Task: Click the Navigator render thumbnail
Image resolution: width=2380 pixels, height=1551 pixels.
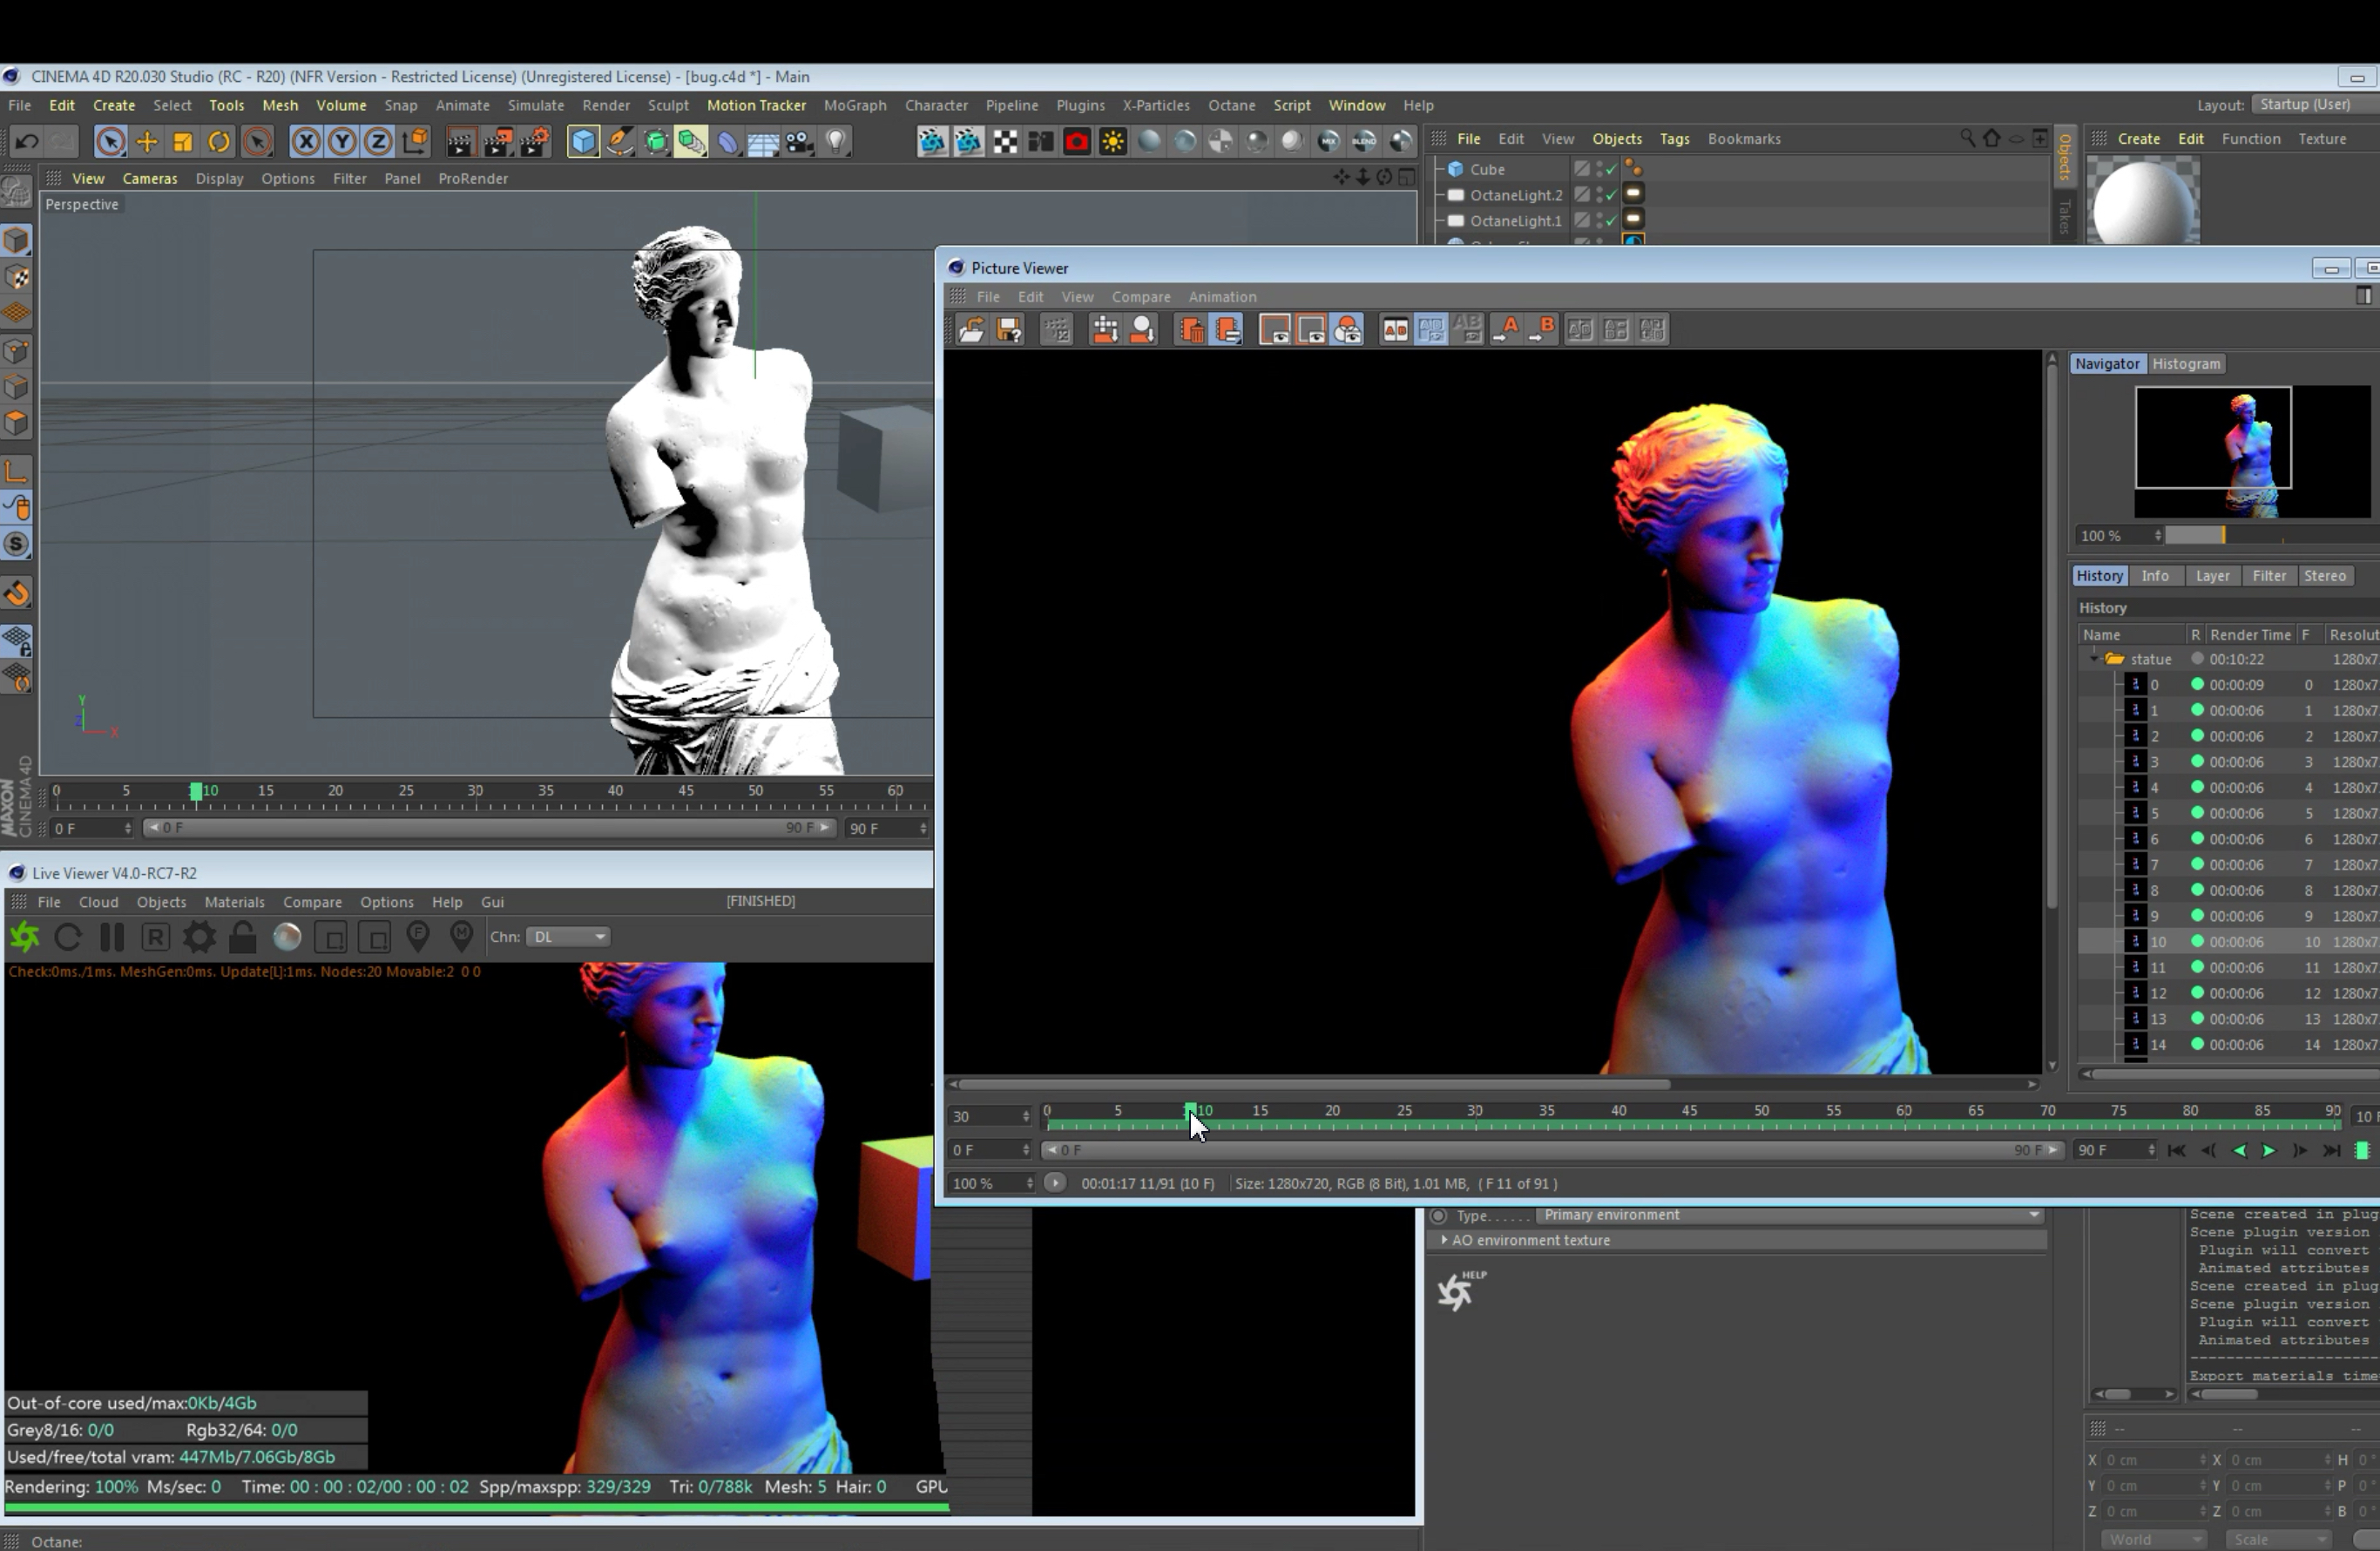Action: [2213, 438]
